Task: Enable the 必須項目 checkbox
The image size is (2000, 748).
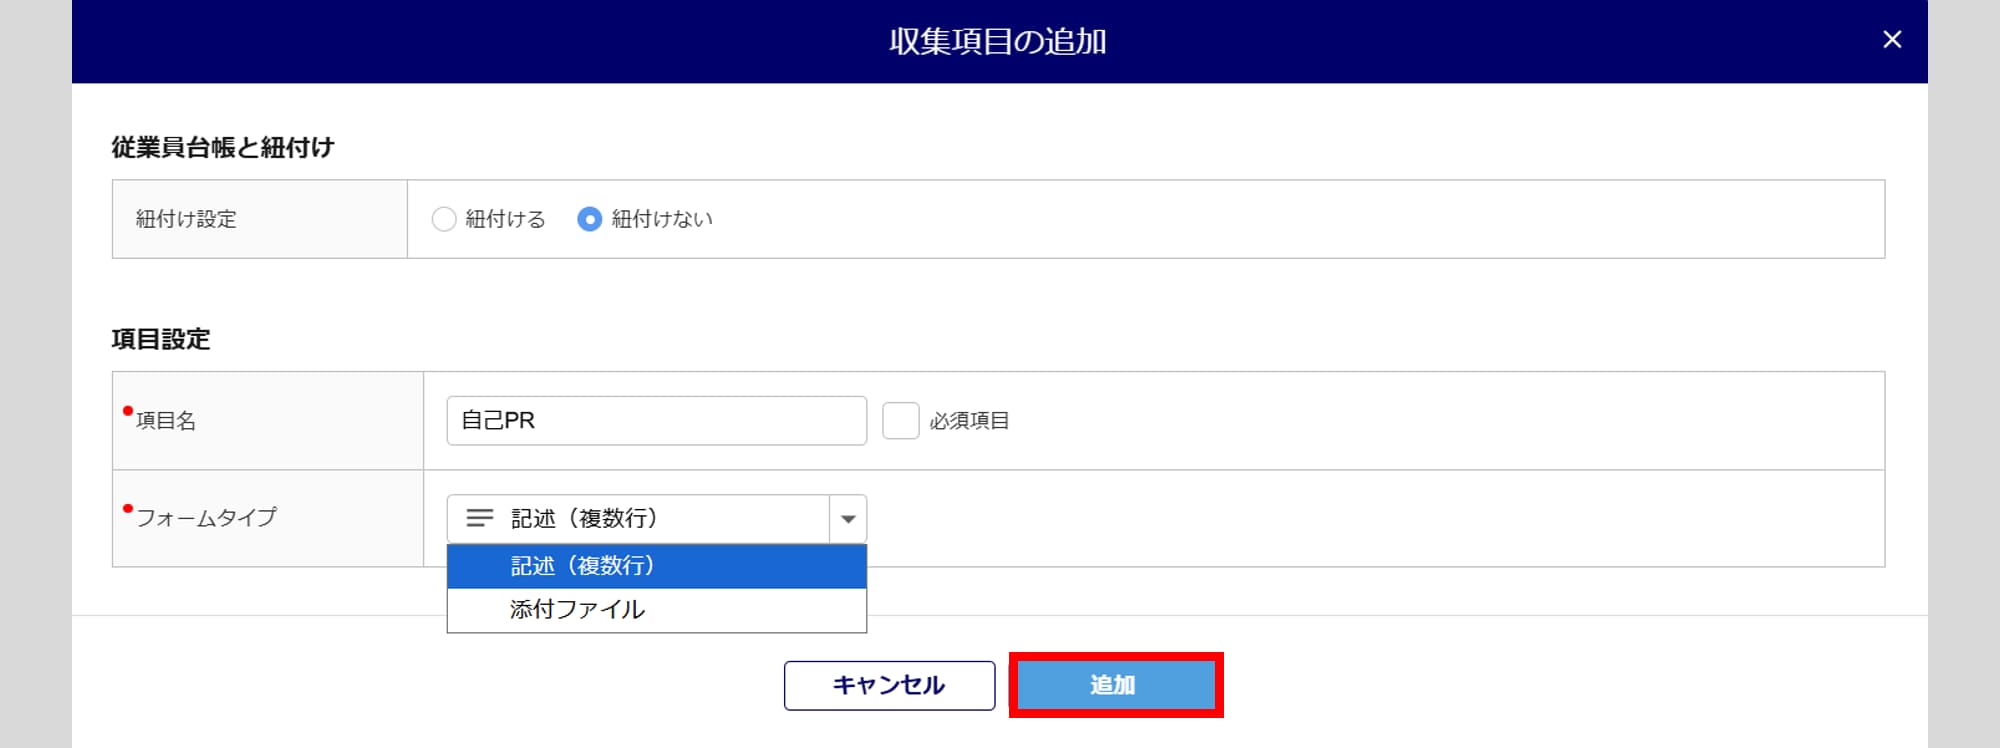Action: [901, 421]
